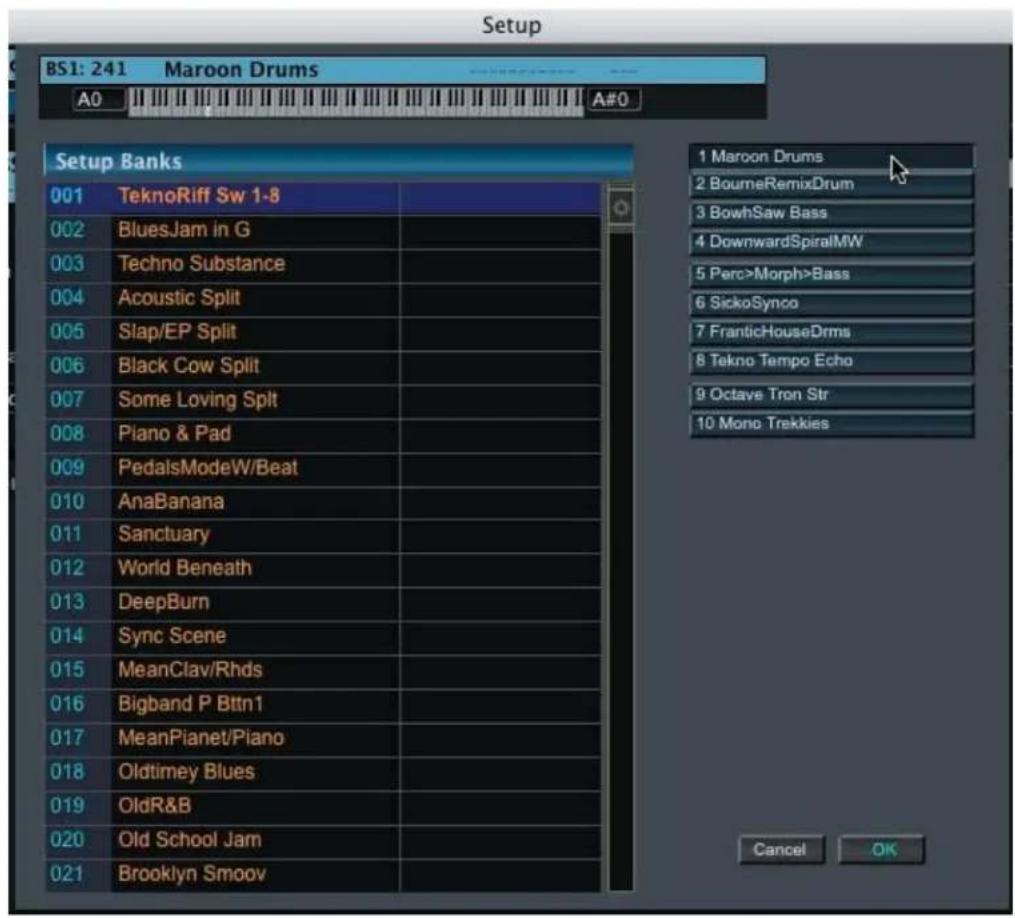1015x918 pixels.
Task: Select 019 OldR&B
Action: pyautogui.click(x=322, y=807)
